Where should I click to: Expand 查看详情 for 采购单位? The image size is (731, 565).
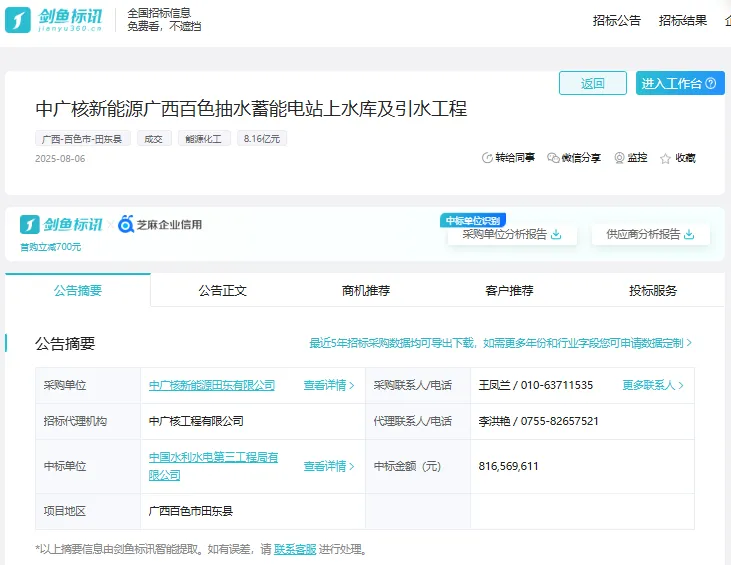click(329, 385)
